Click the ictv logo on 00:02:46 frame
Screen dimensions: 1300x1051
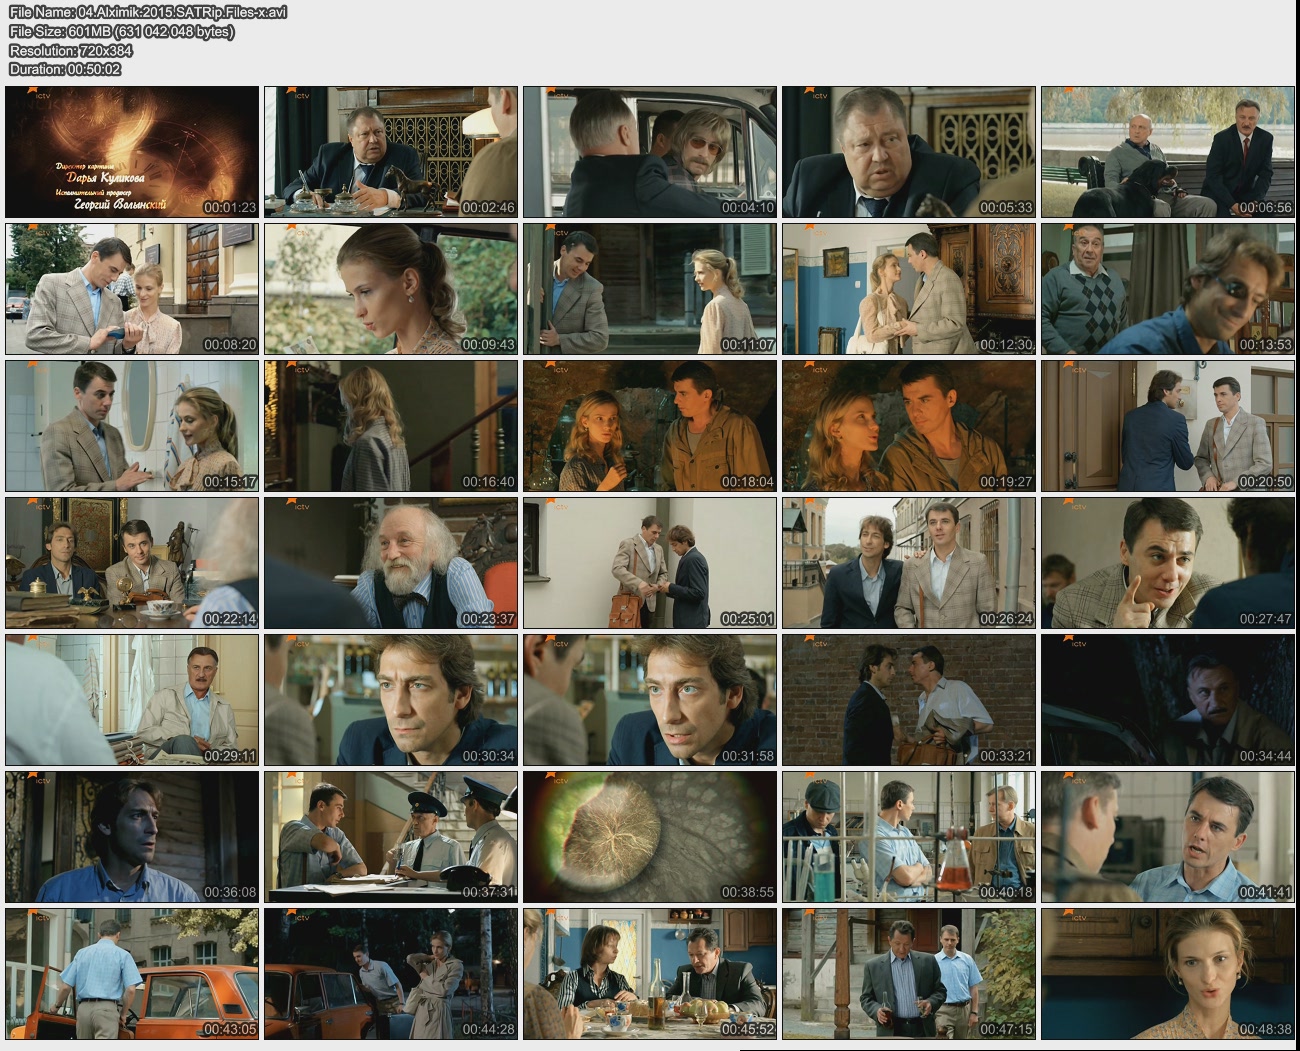click(x=296, y=95)
